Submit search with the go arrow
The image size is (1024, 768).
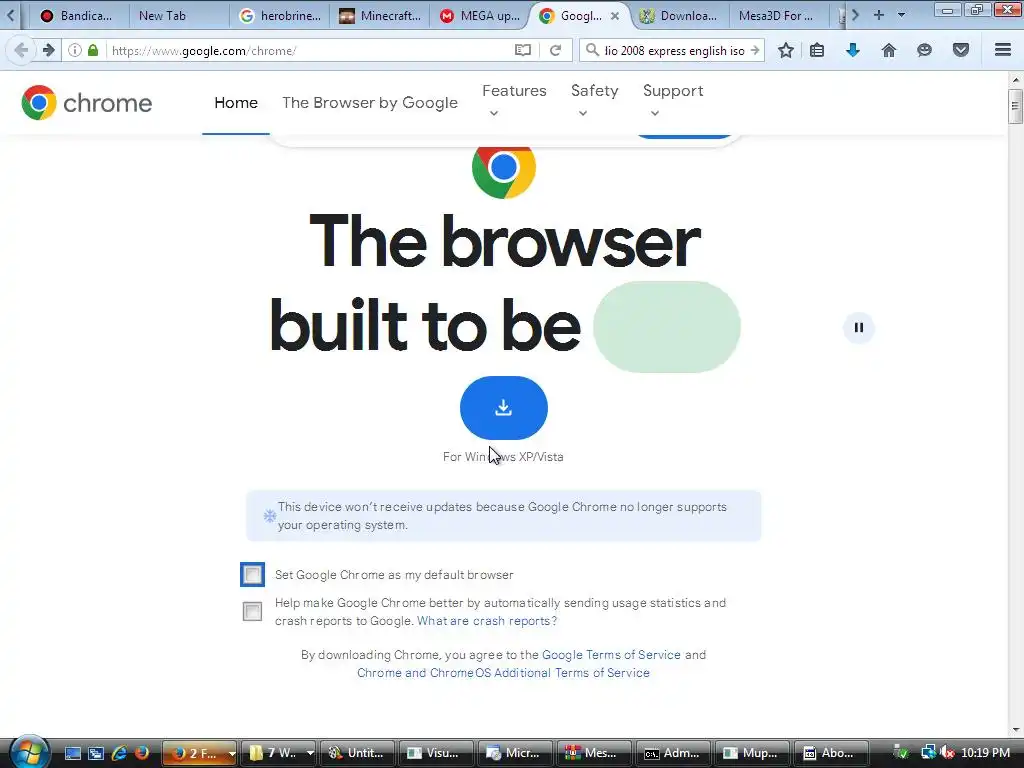pos(755,50)
